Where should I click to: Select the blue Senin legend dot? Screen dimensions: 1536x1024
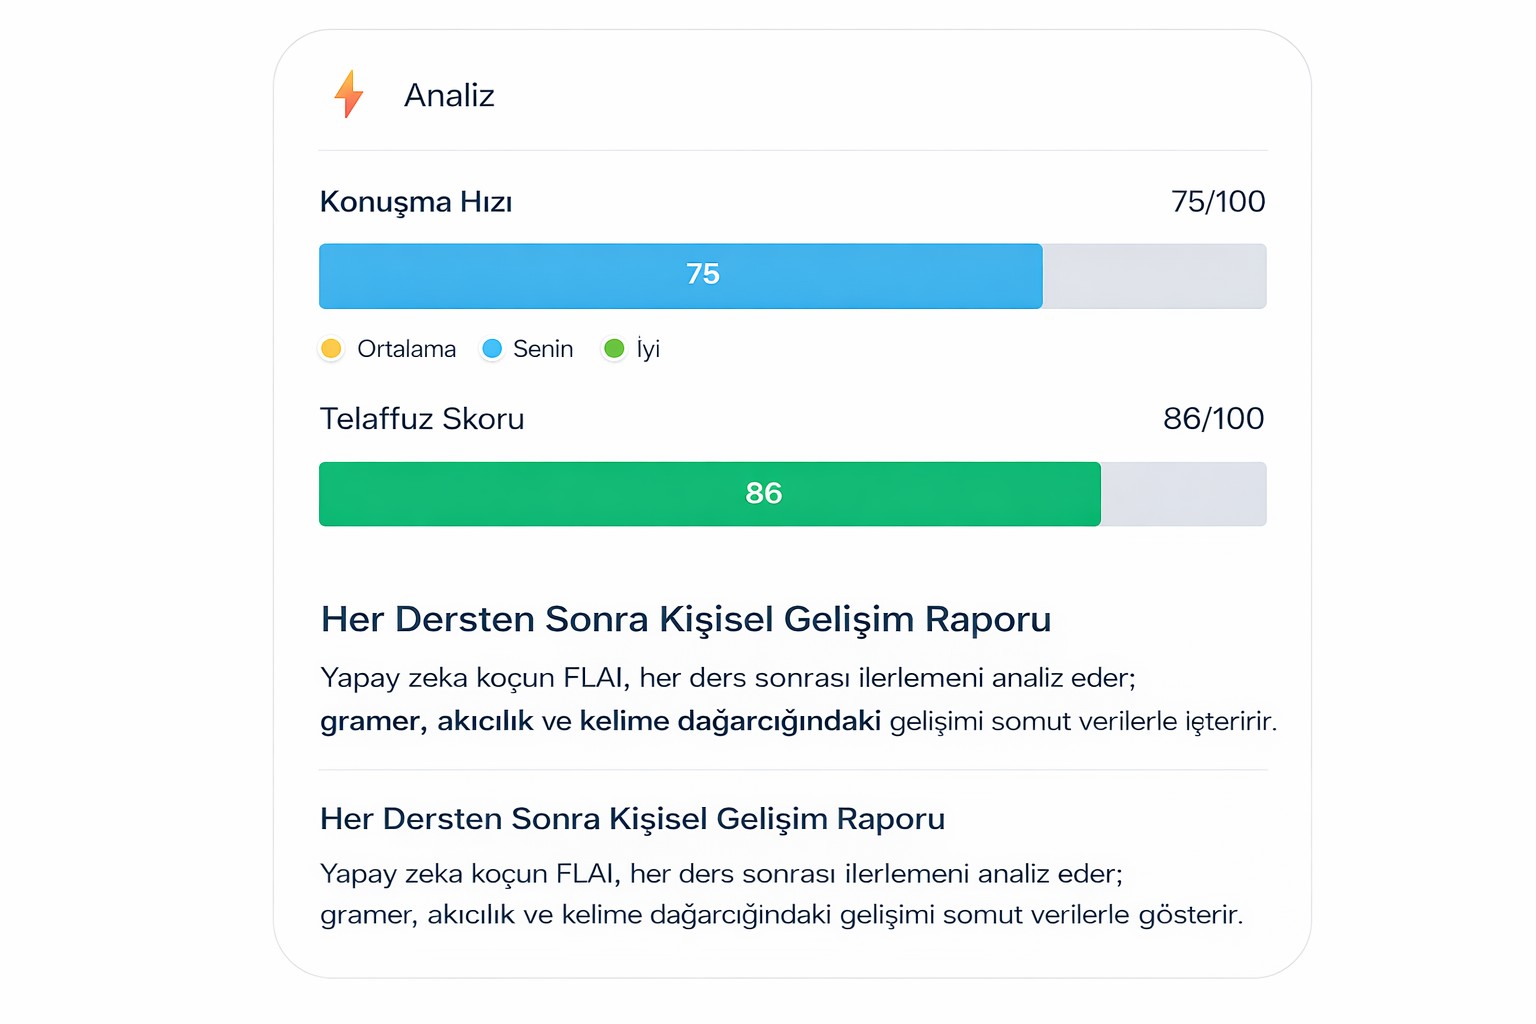point(492,349)
